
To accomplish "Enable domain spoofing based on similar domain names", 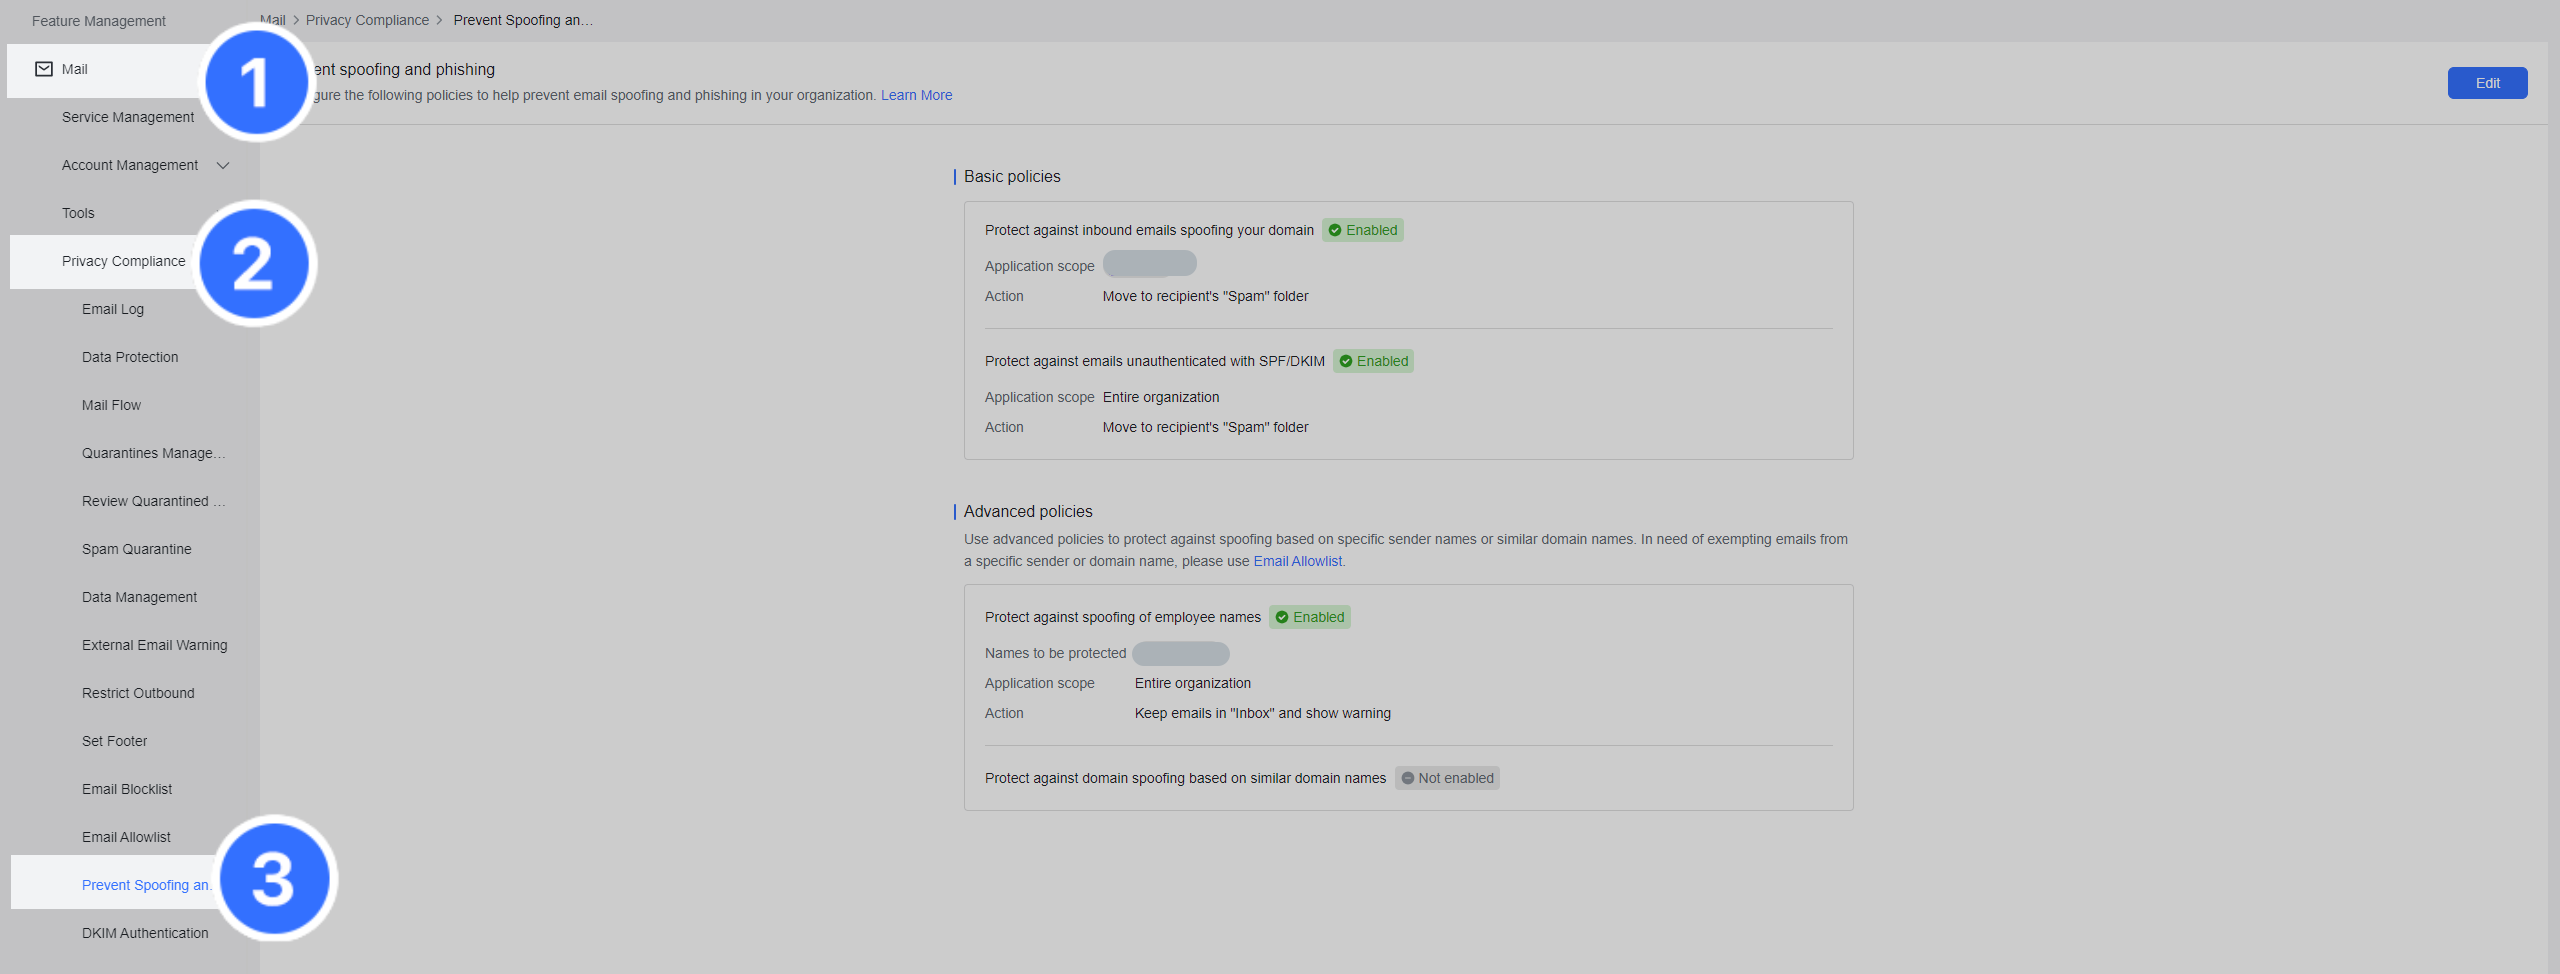I will [1447, 778].
